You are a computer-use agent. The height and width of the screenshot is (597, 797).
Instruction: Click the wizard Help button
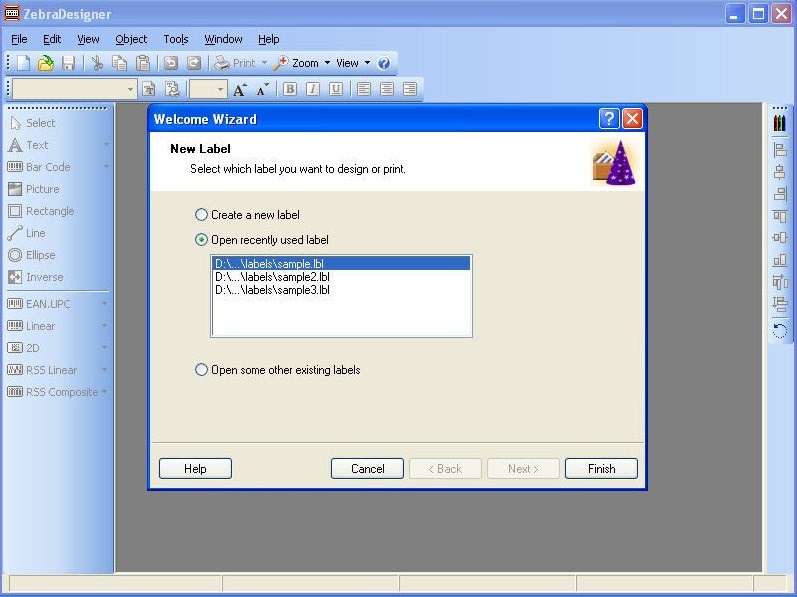click(195, 468)
